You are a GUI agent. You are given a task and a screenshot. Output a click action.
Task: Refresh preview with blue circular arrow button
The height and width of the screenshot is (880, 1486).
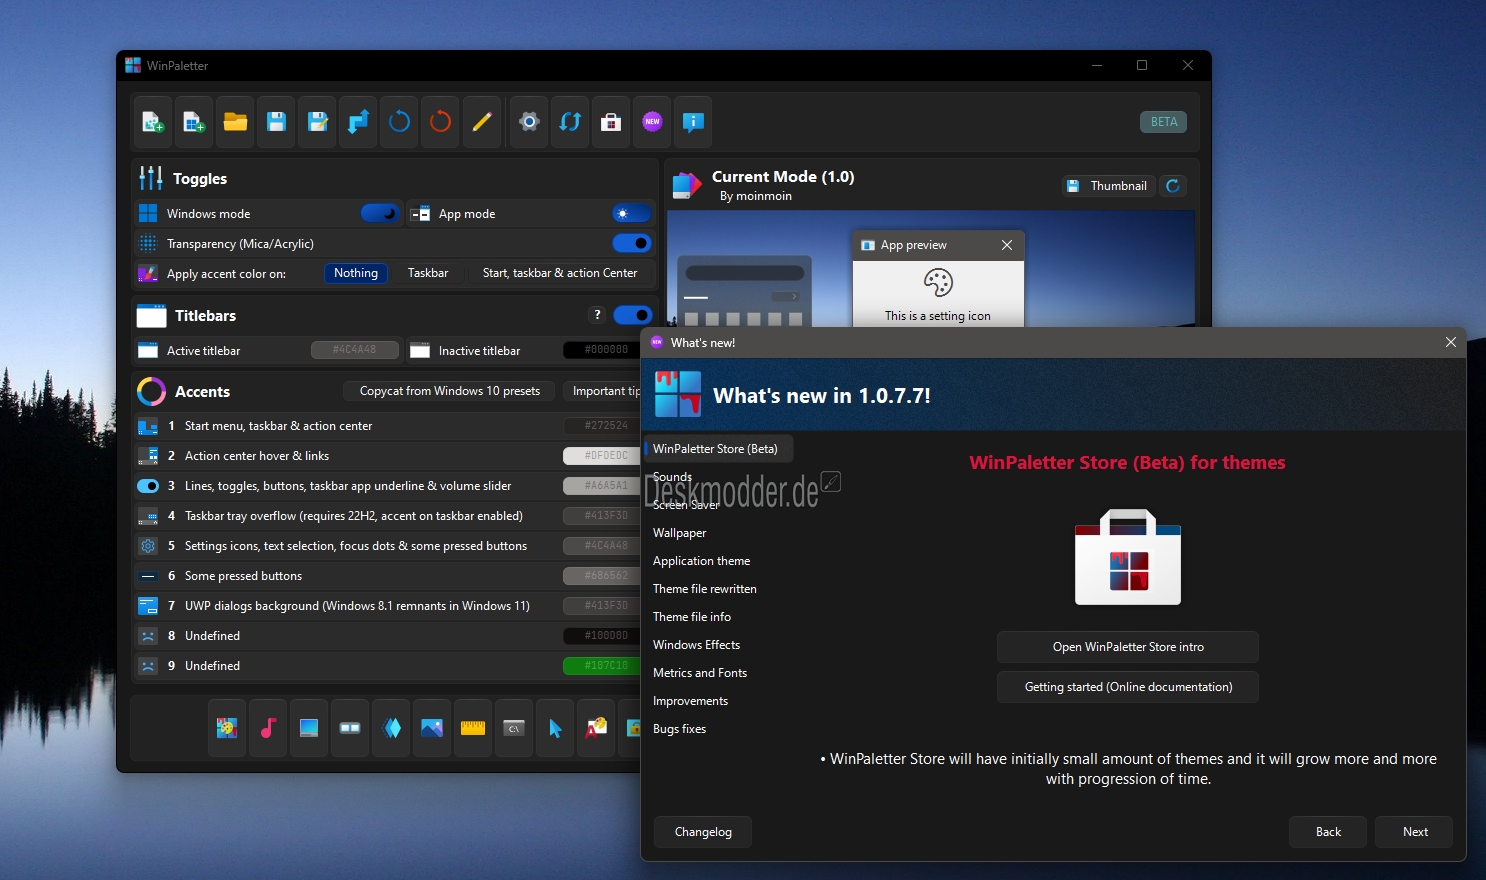[x=1173, y=186]
